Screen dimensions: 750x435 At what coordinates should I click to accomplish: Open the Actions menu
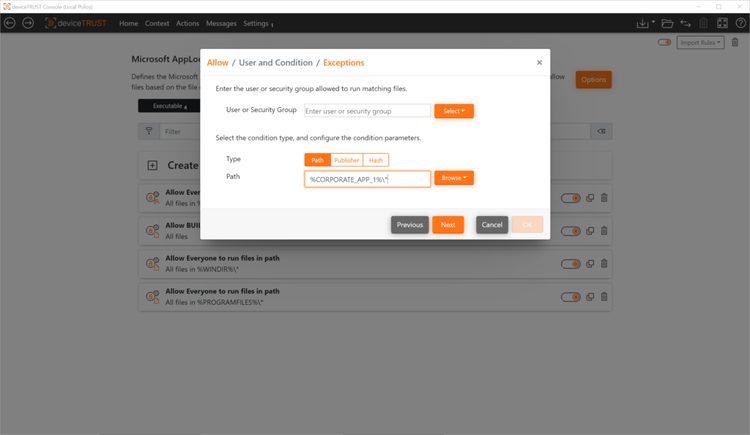(x=188, y=23)
